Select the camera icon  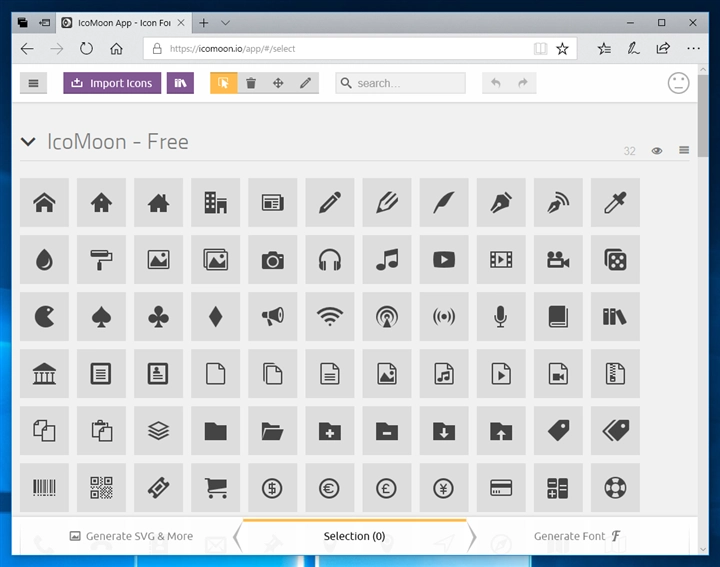(273, 259)
